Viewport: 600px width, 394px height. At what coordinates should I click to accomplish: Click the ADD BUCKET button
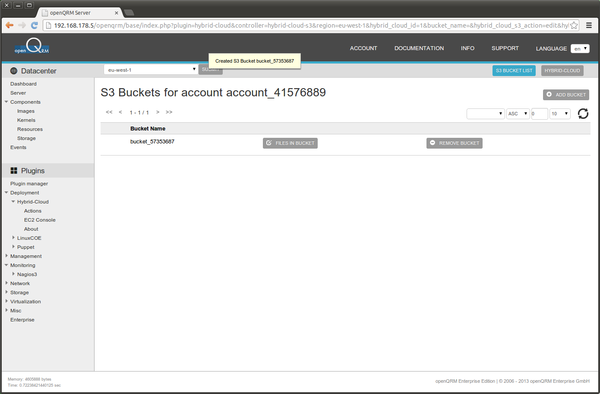tap(566, 94)
